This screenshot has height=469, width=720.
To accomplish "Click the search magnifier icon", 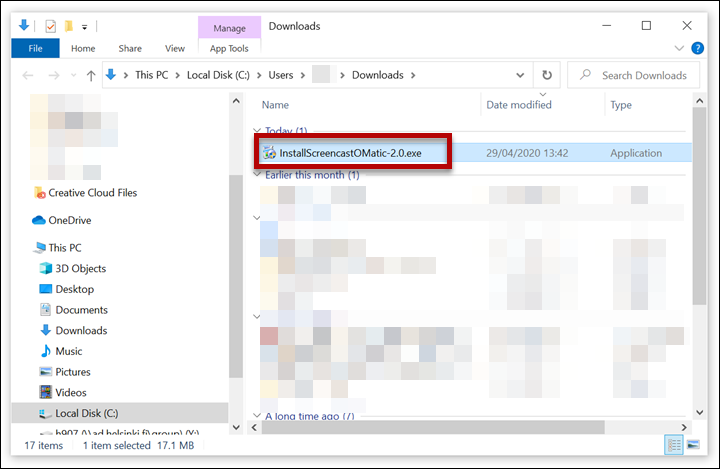I will 585,74.
